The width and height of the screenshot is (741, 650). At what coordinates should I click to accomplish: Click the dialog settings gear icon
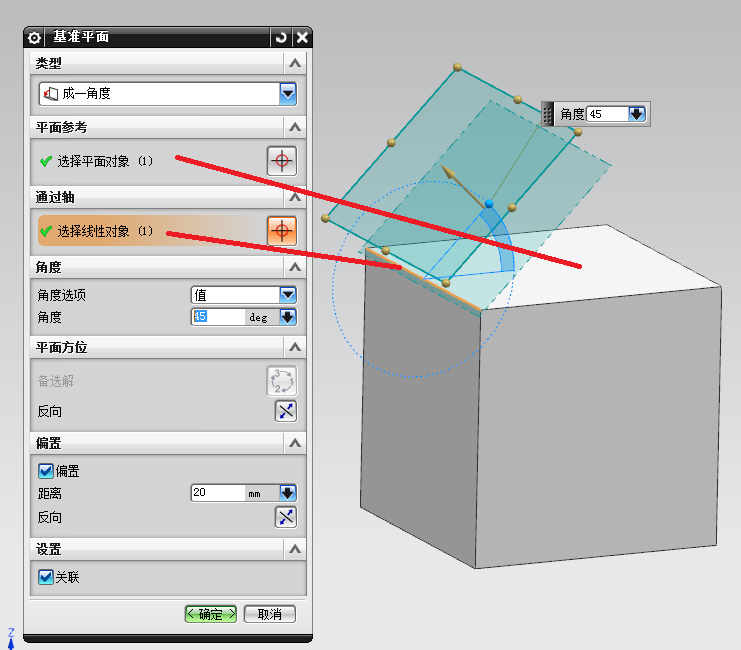34,37
